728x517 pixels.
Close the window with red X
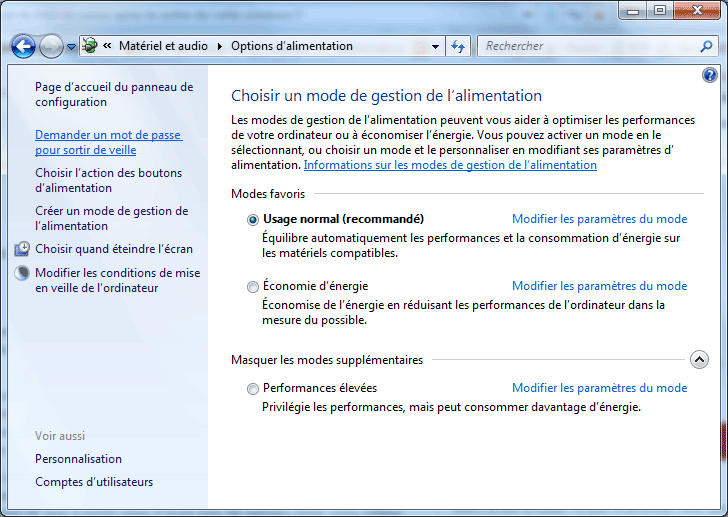coord(697,10)
